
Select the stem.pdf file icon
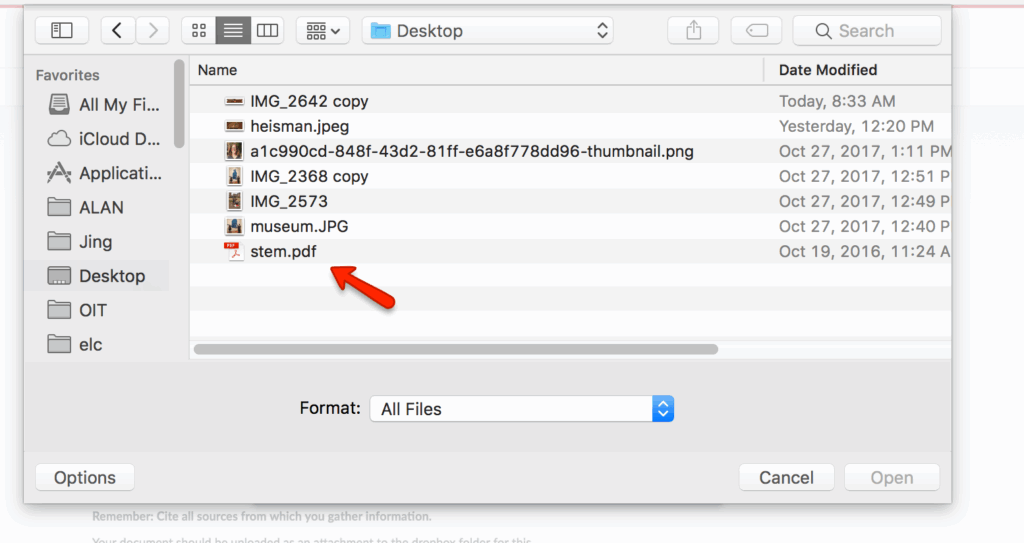(234, 251)
